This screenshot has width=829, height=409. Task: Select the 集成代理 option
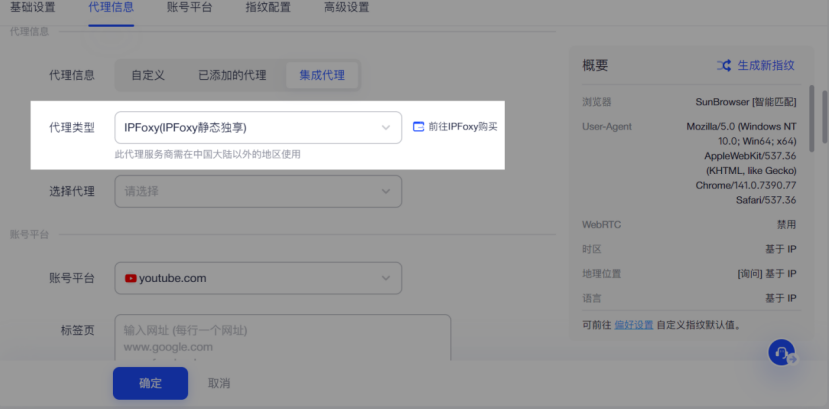pyautogui.click(x=321, y=75)
